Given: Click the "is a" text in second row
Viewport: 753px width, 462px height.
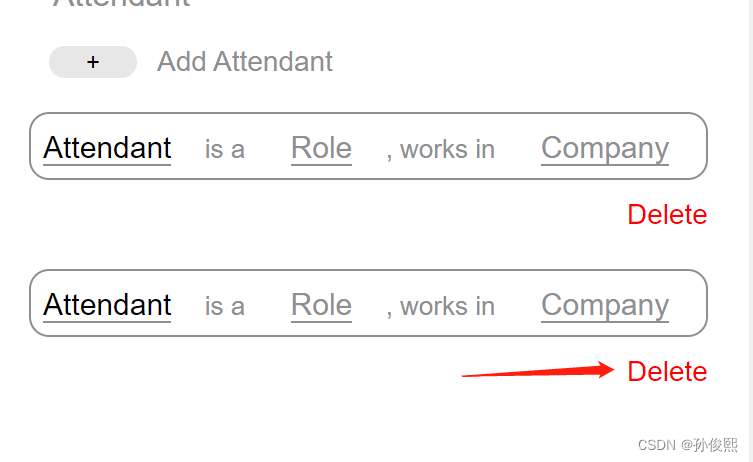Looking at the screenshot, I should (x=225, y=306).
